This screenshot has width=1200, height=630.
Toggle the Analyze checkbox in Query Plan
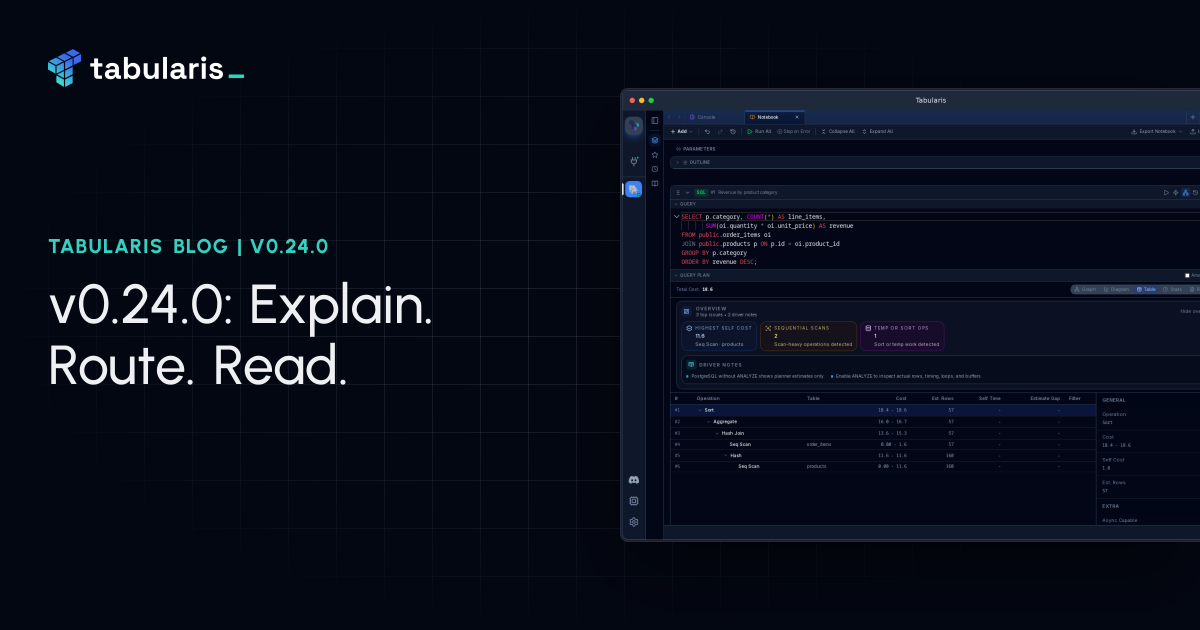pos(1187,275)
